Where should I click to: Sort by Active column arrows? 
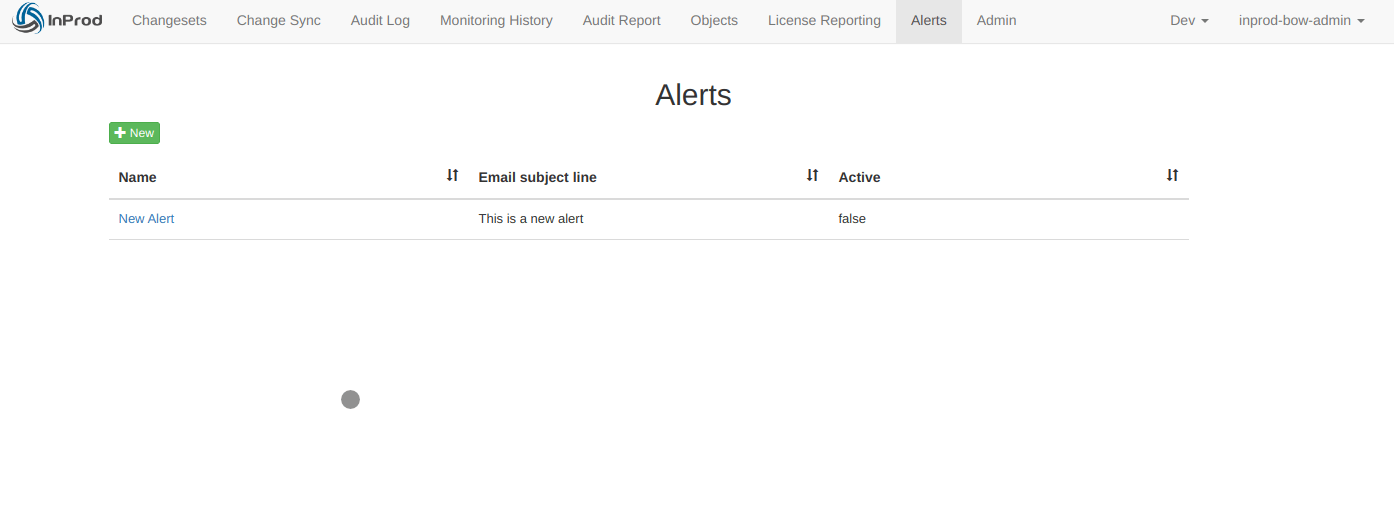[x=1172, y=175]
